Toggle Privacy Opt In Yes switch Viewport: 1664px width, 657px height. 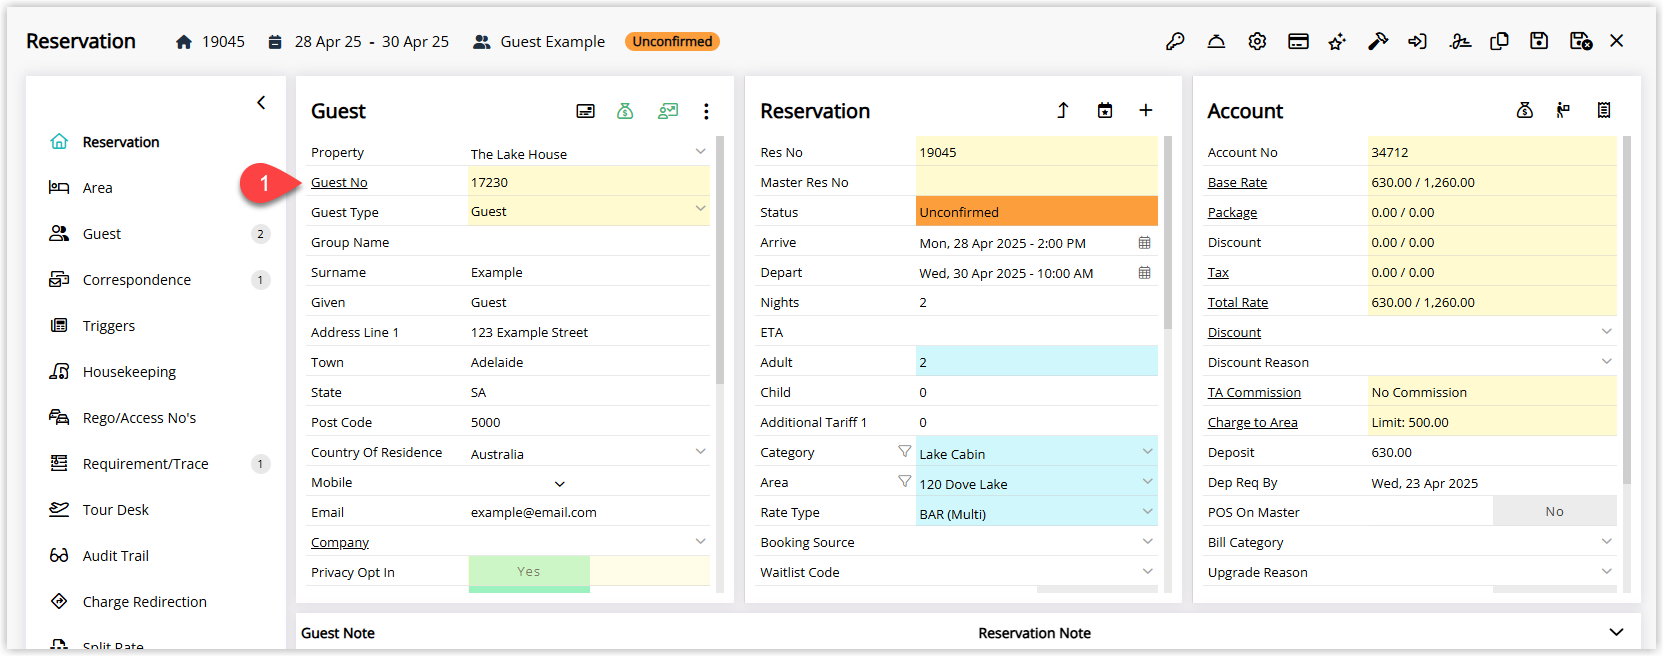[529, 572]
